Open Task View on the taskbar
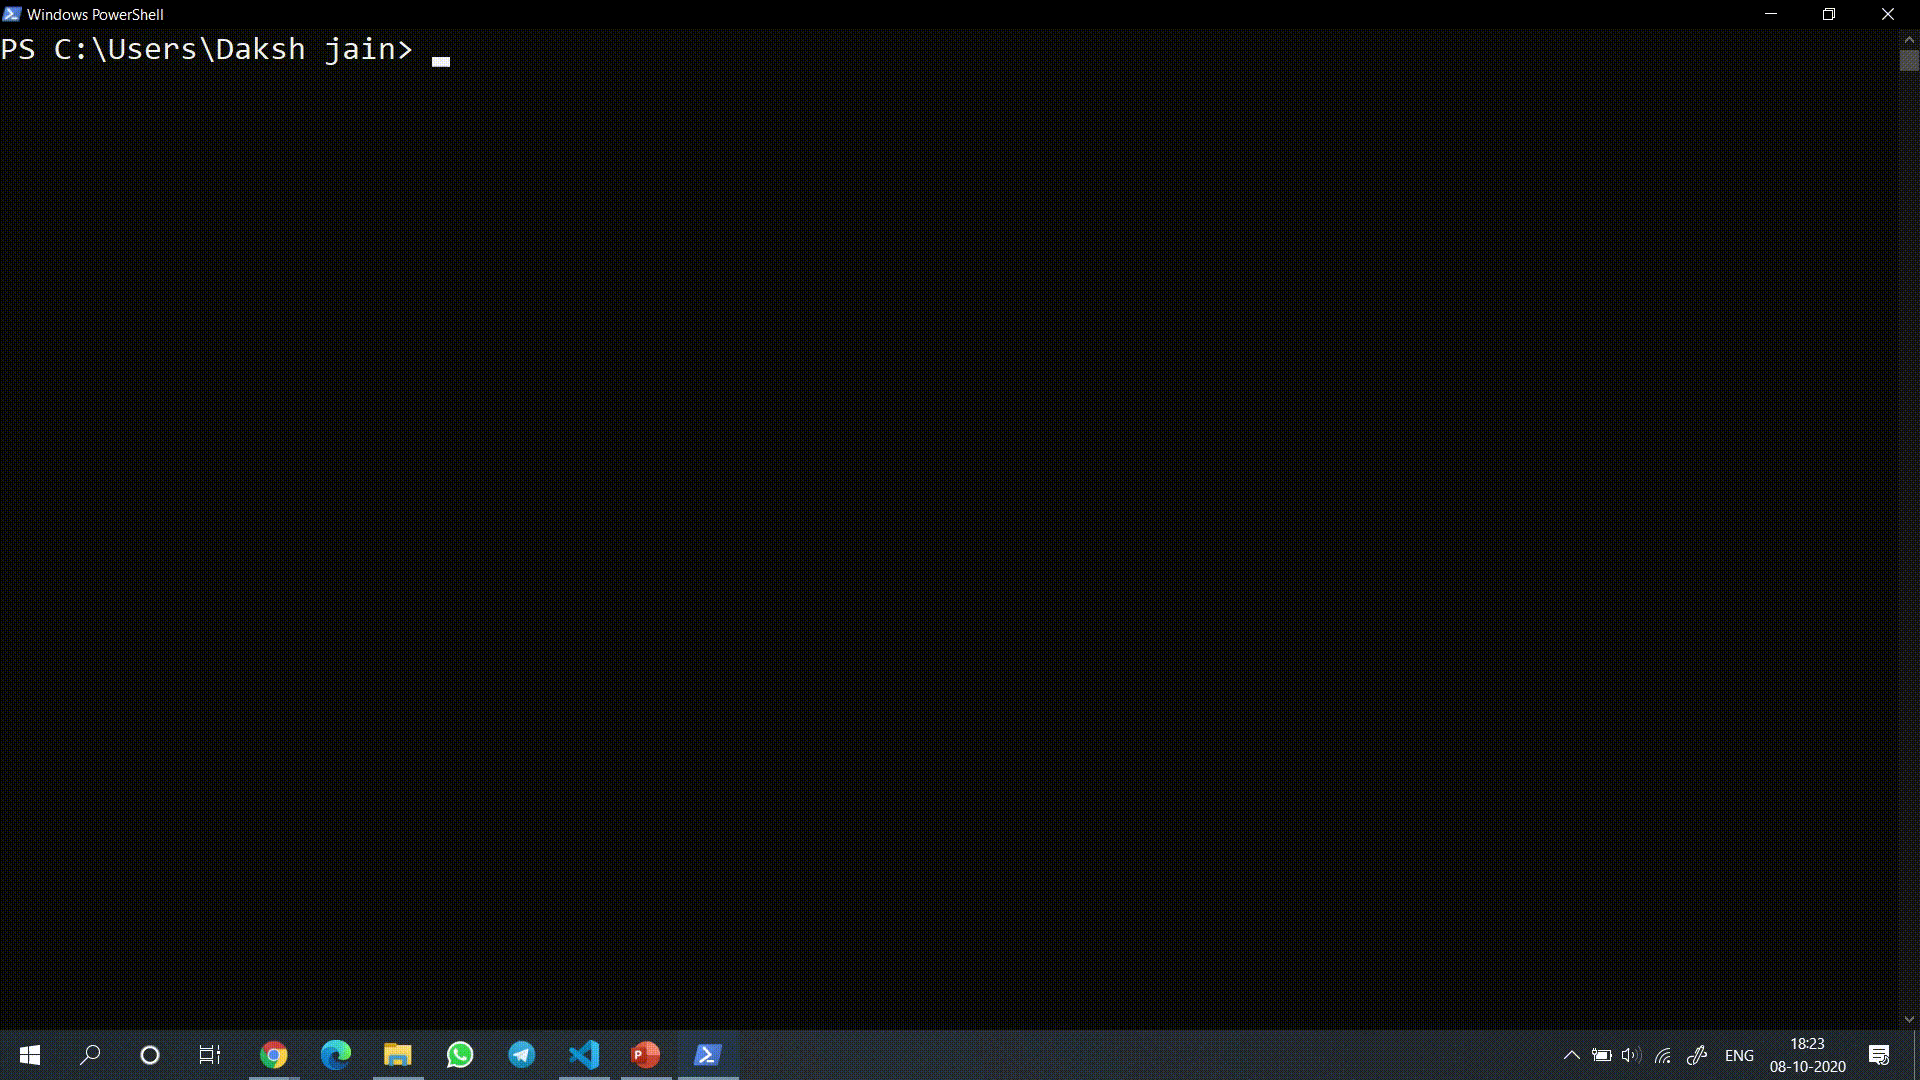Screen dimensions: 1920x1080 click(x=210, y=1055)
